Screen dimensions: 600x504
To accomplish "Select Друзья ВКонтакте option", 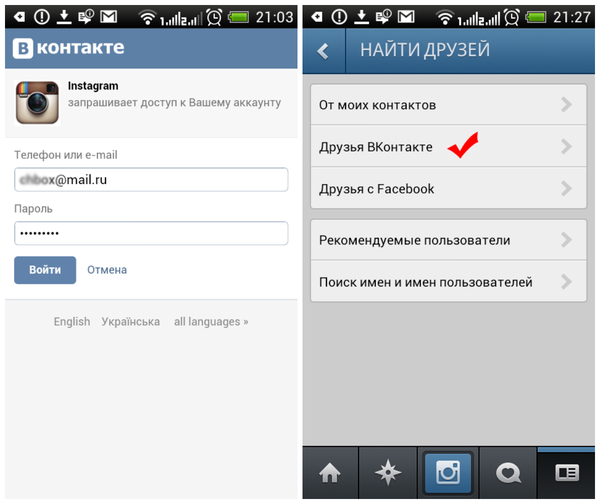I will point(448,146).
